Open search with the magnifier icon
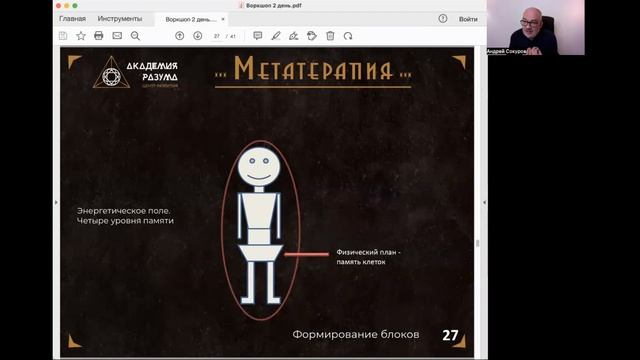 tap(135, 36)
